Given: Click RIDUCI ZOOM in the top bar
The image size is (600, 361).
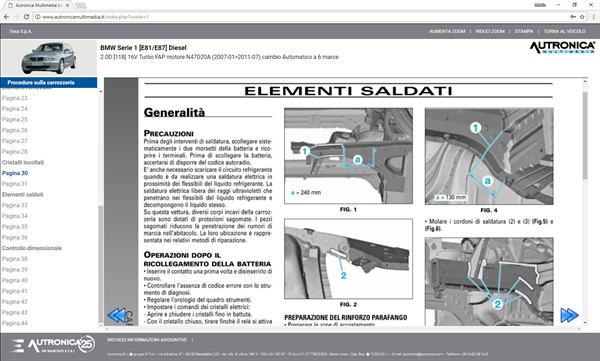Looking at the screenshot, I should pos(490,31).
